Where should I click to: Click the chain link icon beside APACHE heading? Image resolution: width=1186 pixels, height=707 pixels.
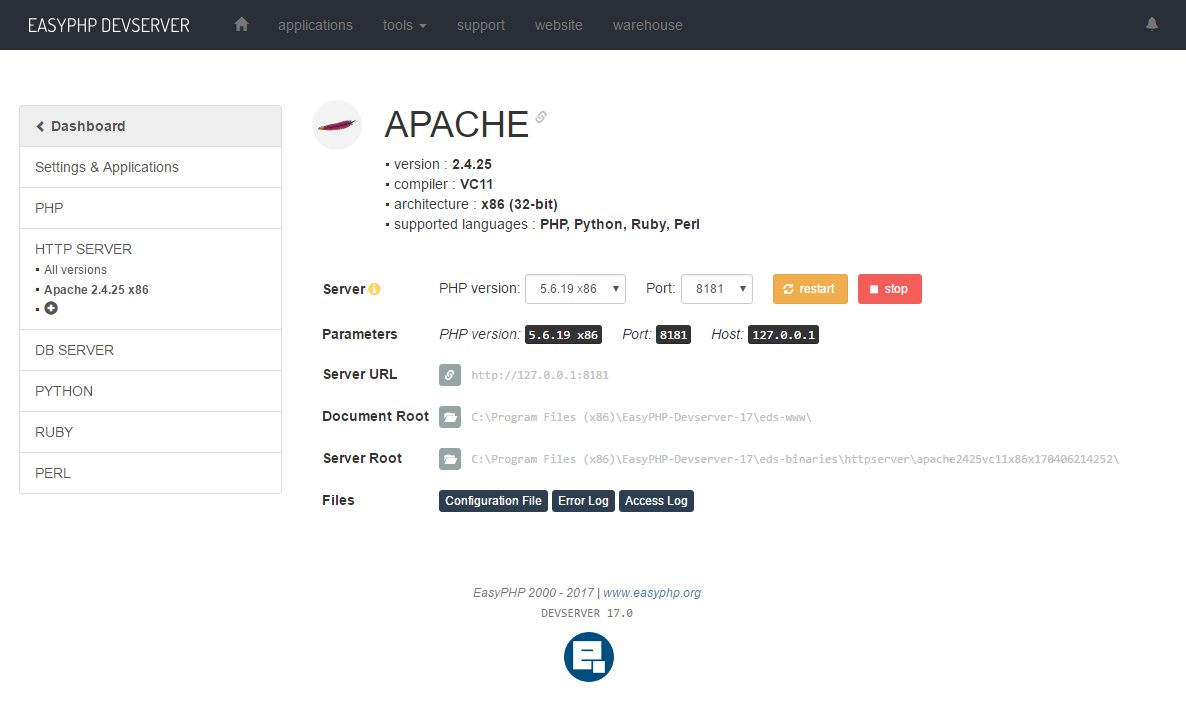coord(541,117)
